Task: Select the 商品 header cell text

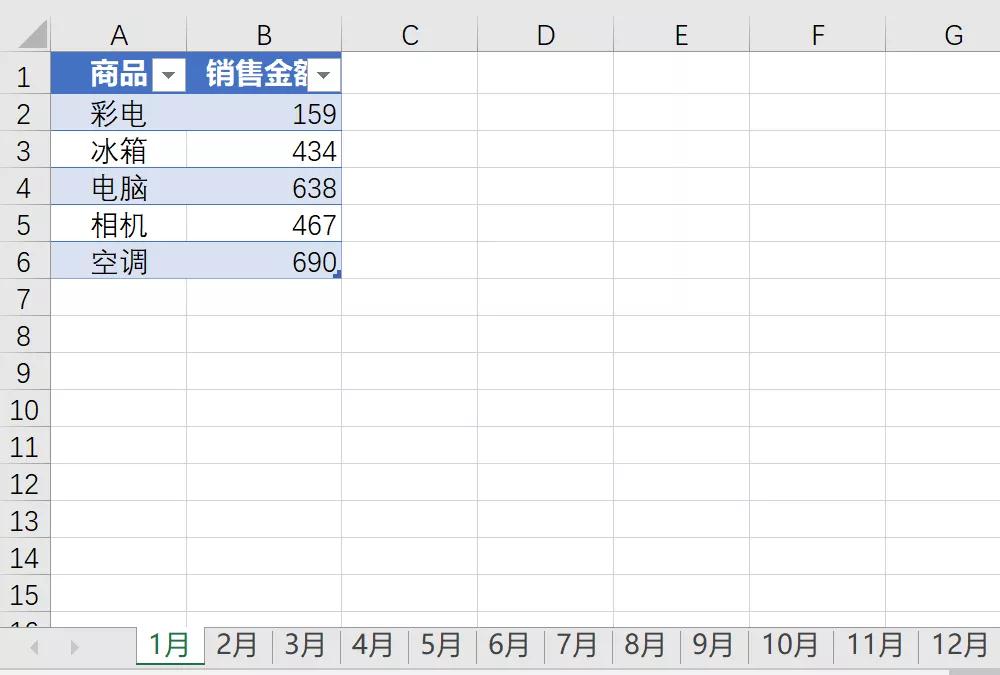Action: point(119,73)
